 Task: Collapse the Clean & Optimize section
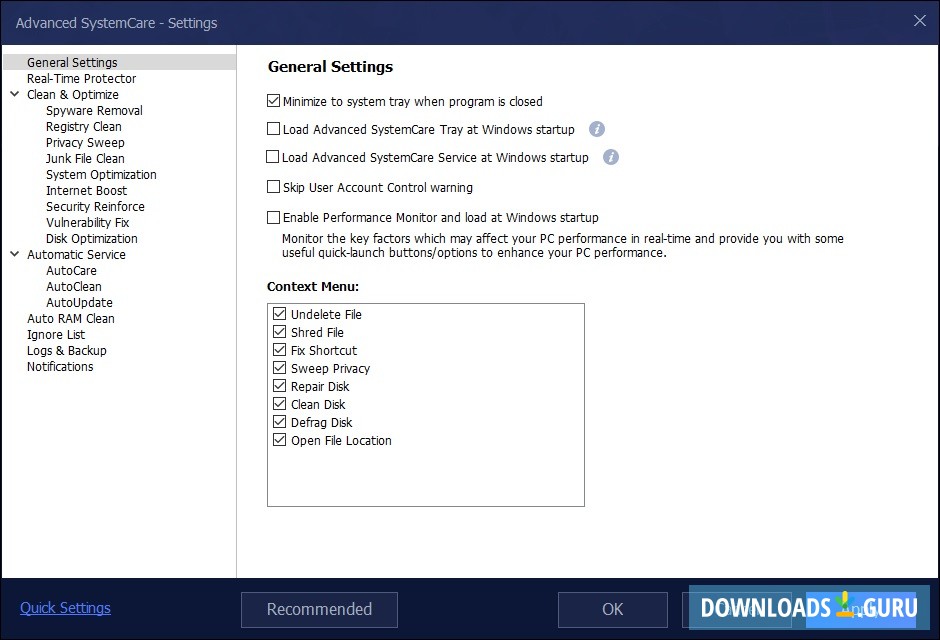[x=14, y=94]
